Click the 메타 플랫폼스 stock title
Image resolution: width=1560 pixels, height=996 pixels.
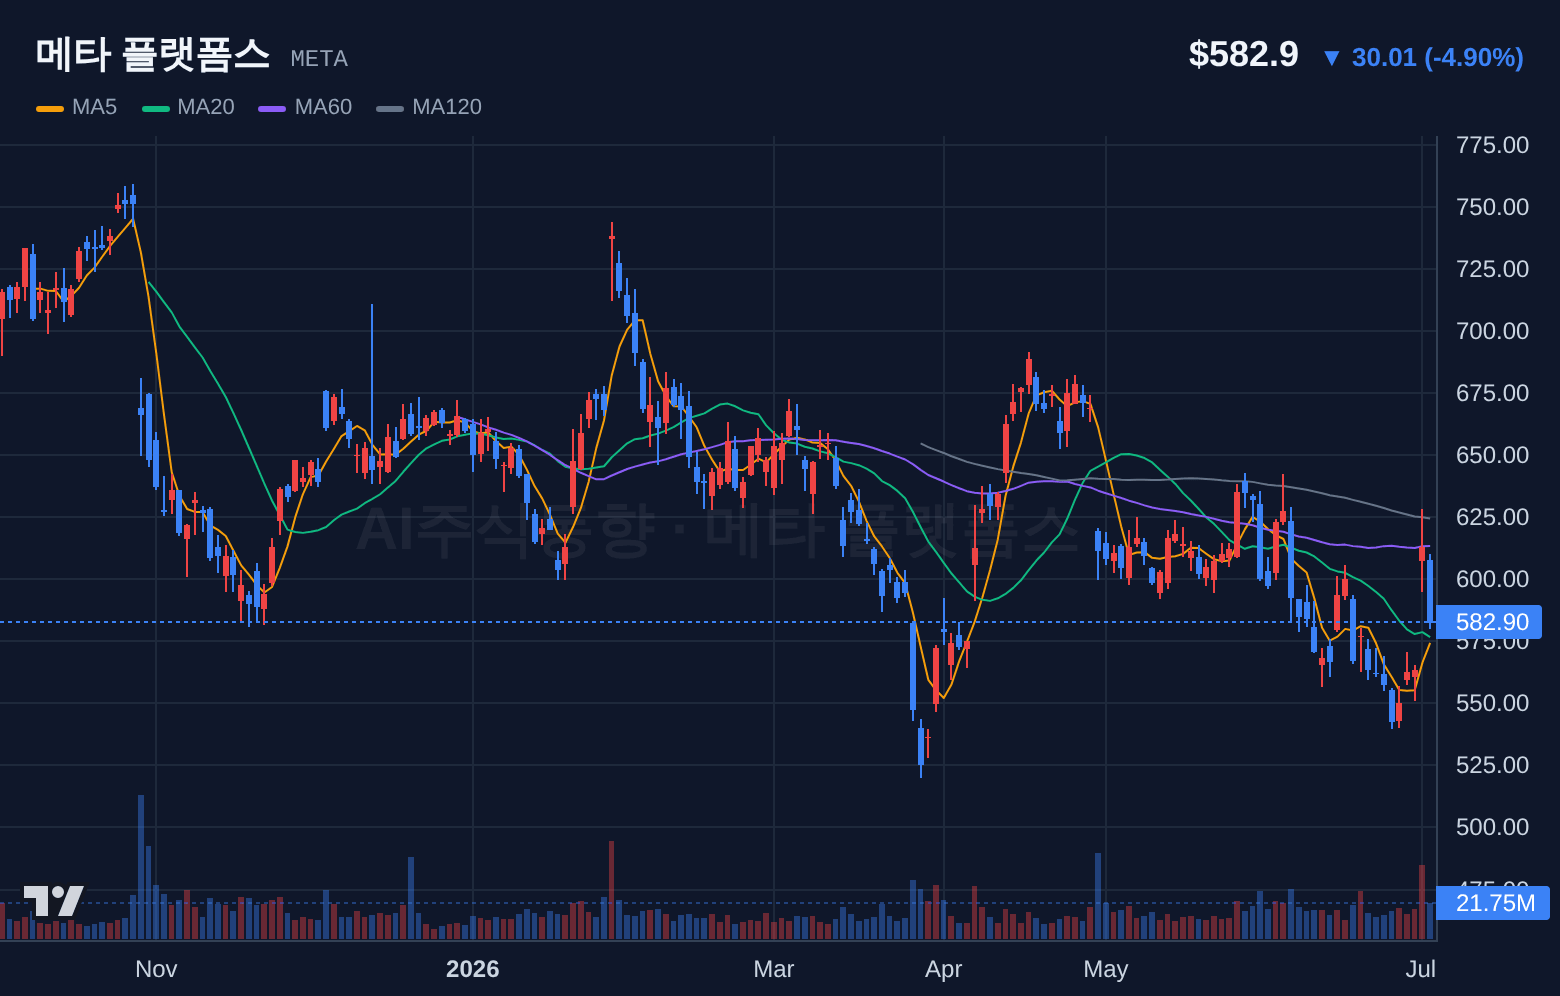tap(153, 54)
